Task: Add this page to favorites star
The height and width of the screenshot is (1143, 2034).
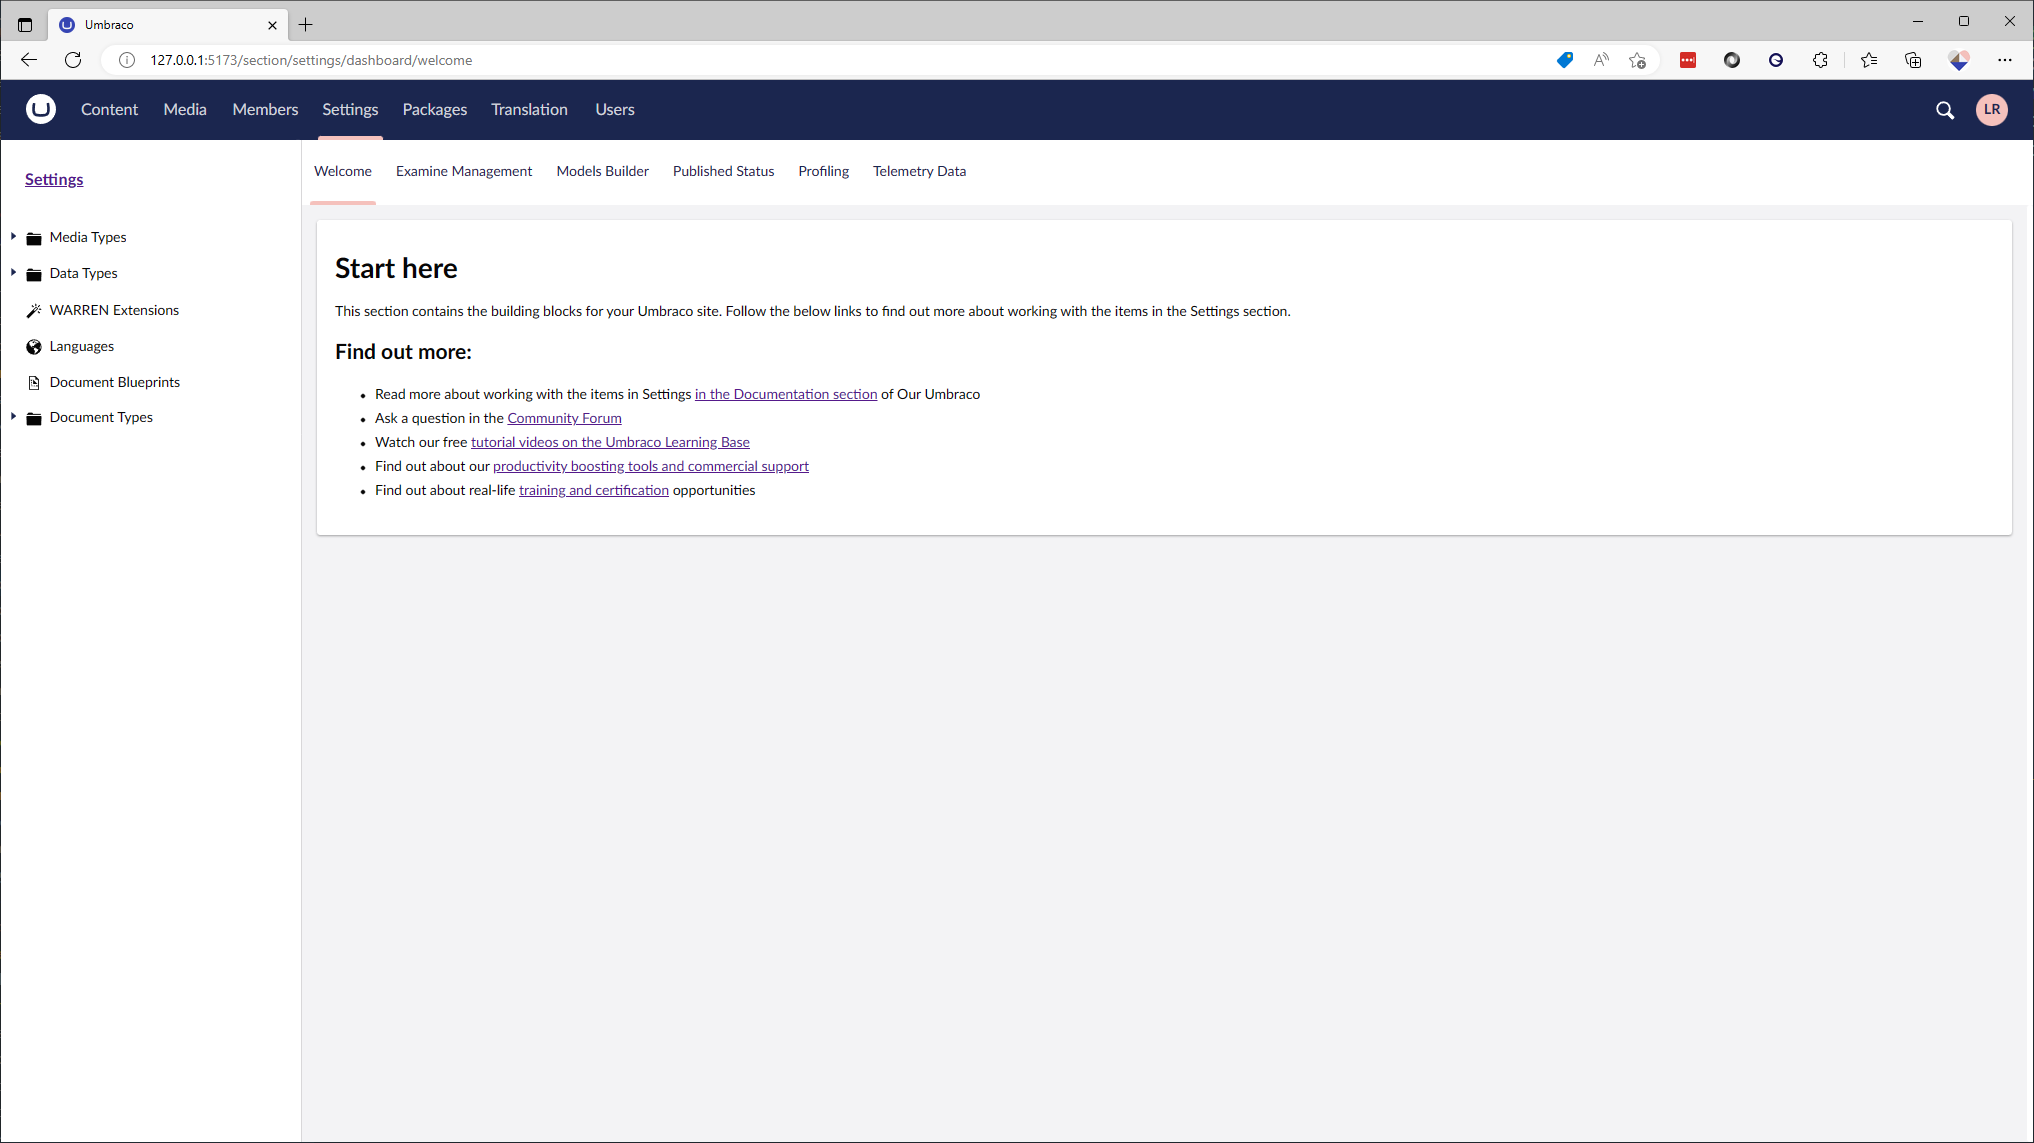Action: click(1637, 60)
